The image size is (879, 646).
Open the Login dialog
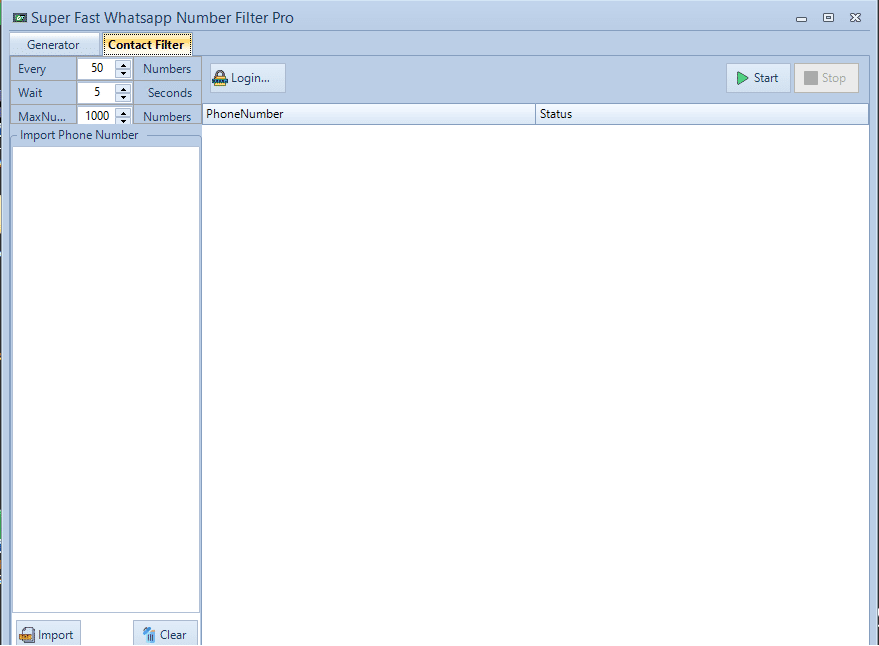click(247, 78)
